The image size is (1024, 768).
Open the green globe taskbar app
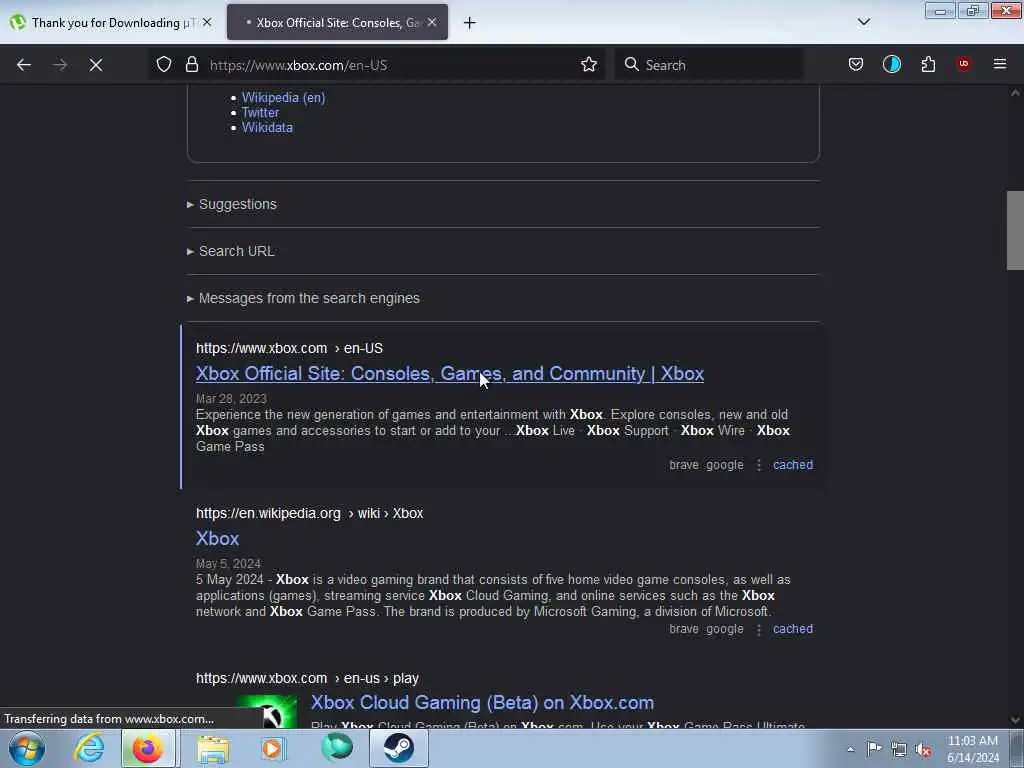(337, 748)
